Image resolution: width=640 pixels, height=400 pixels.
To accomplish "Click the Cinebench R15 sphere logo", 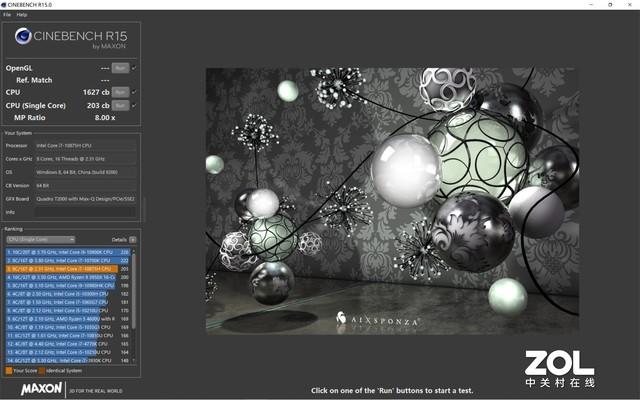I will click(x=23, y=36).
